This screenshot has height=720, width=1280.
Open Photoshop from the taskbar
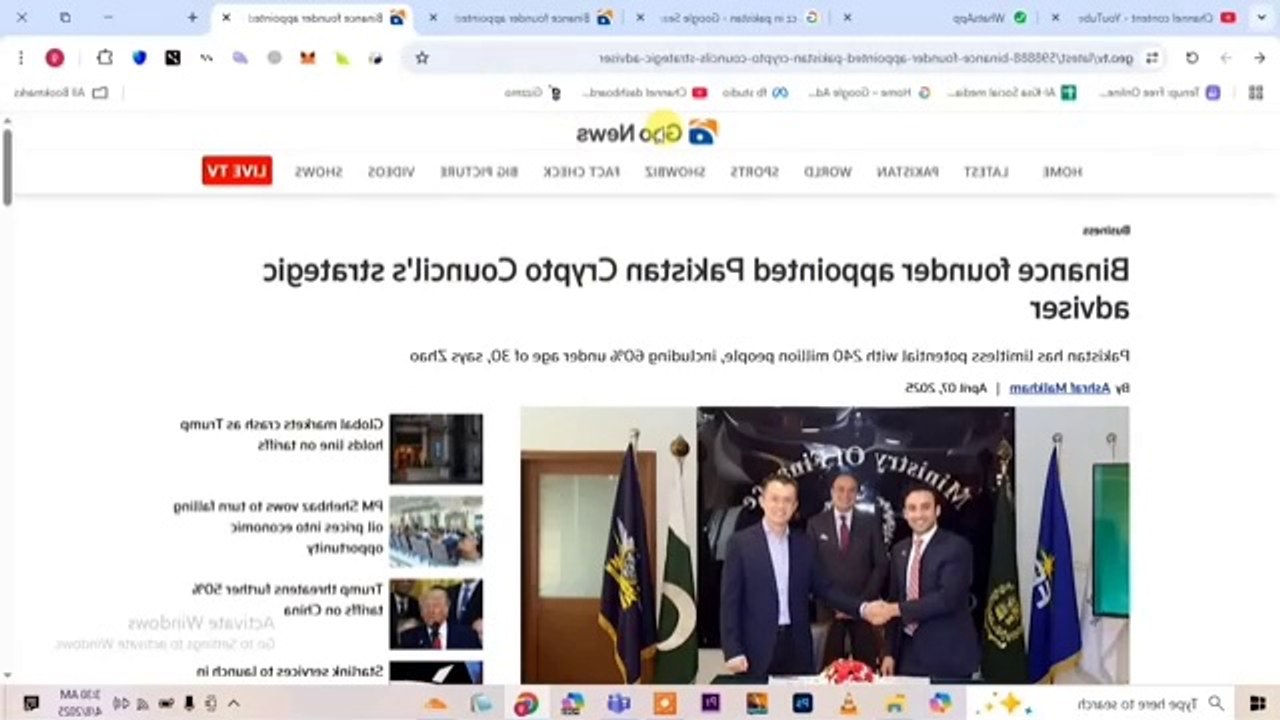pos(802,703)
